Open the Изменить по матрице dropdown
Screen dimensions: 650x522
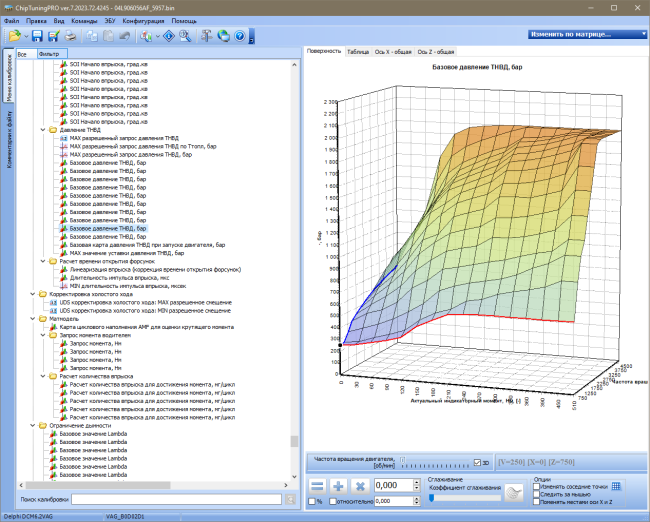point(587,34)
